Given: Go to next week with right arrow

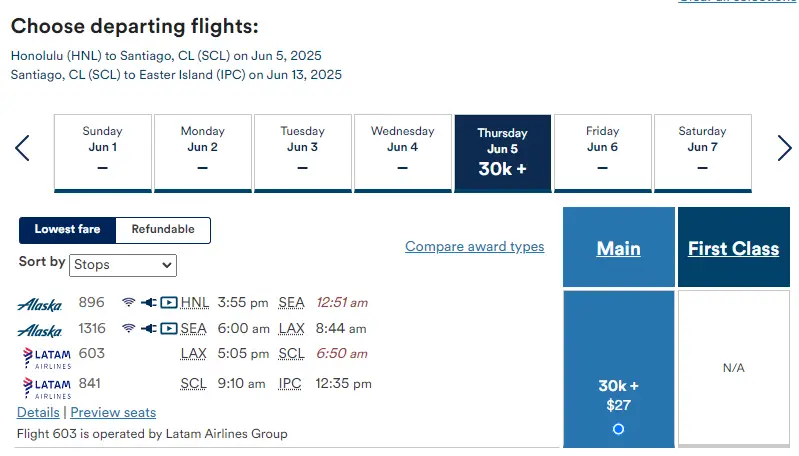Looking at the screenshot, I should [x=784, y=148].
